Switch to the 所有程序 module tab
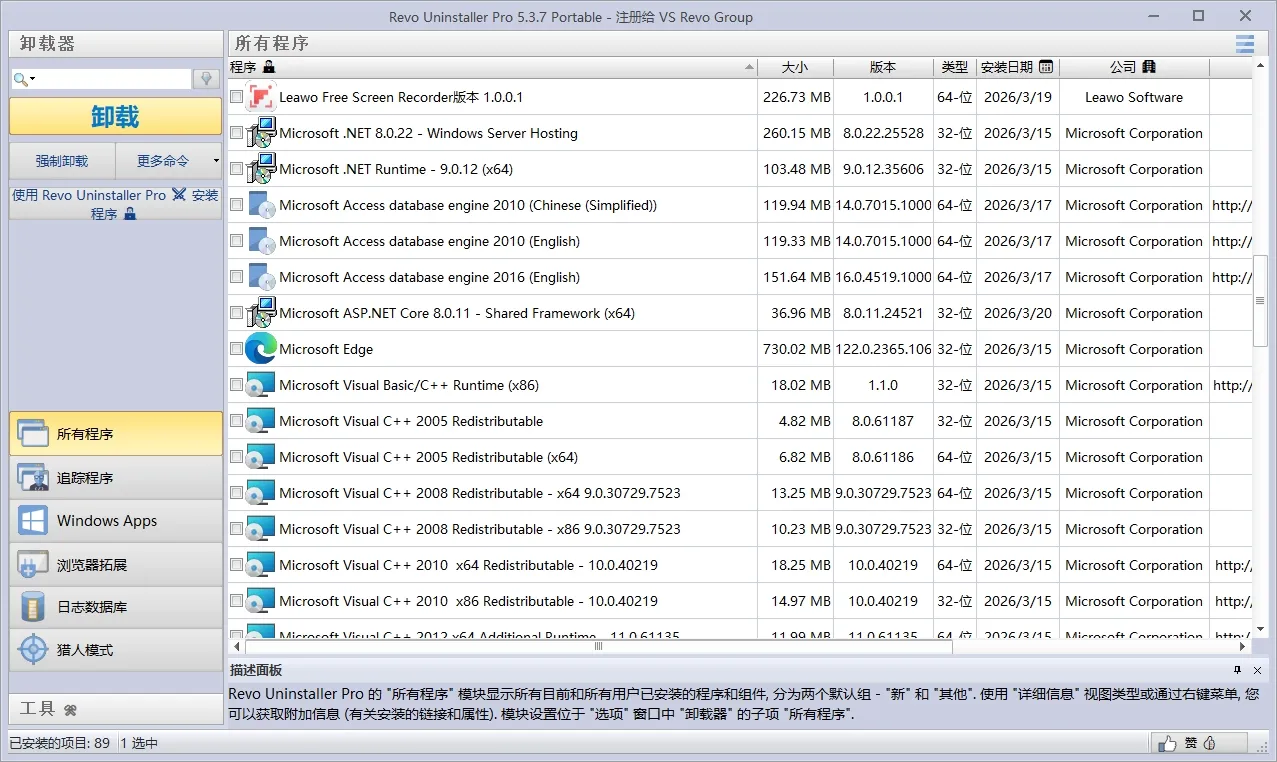The width and height of the screenshot is (1277, 762). pos(115,433)
